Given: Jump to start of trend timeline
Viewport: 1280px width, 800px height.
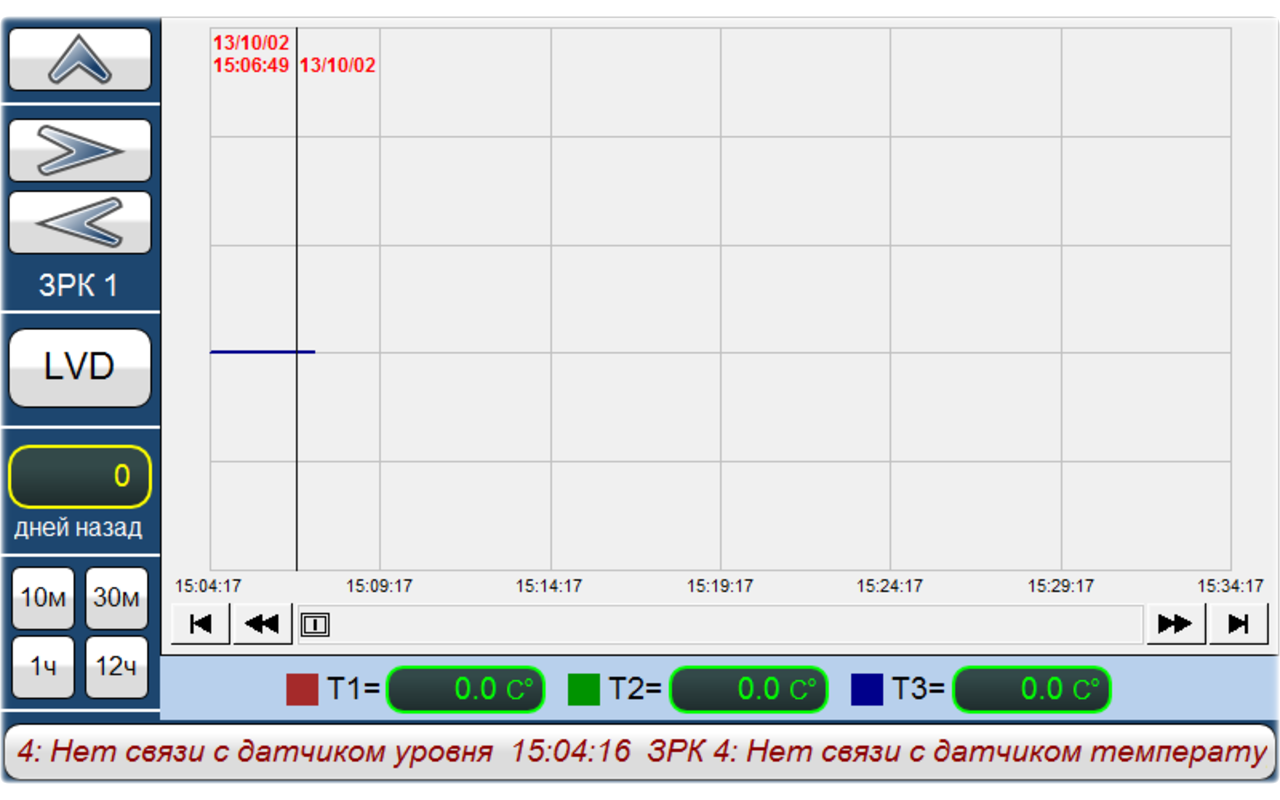Looking at the screenshot, I should (201, 624).
